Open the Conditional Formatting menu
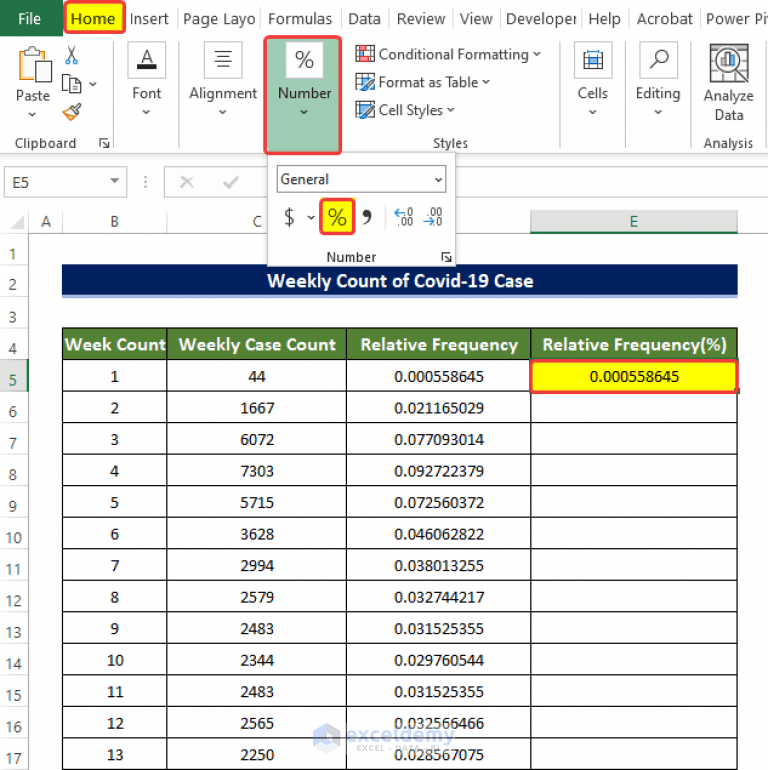Screen dimensions: 768x770 pyautogui.click(x=448, y=54)
